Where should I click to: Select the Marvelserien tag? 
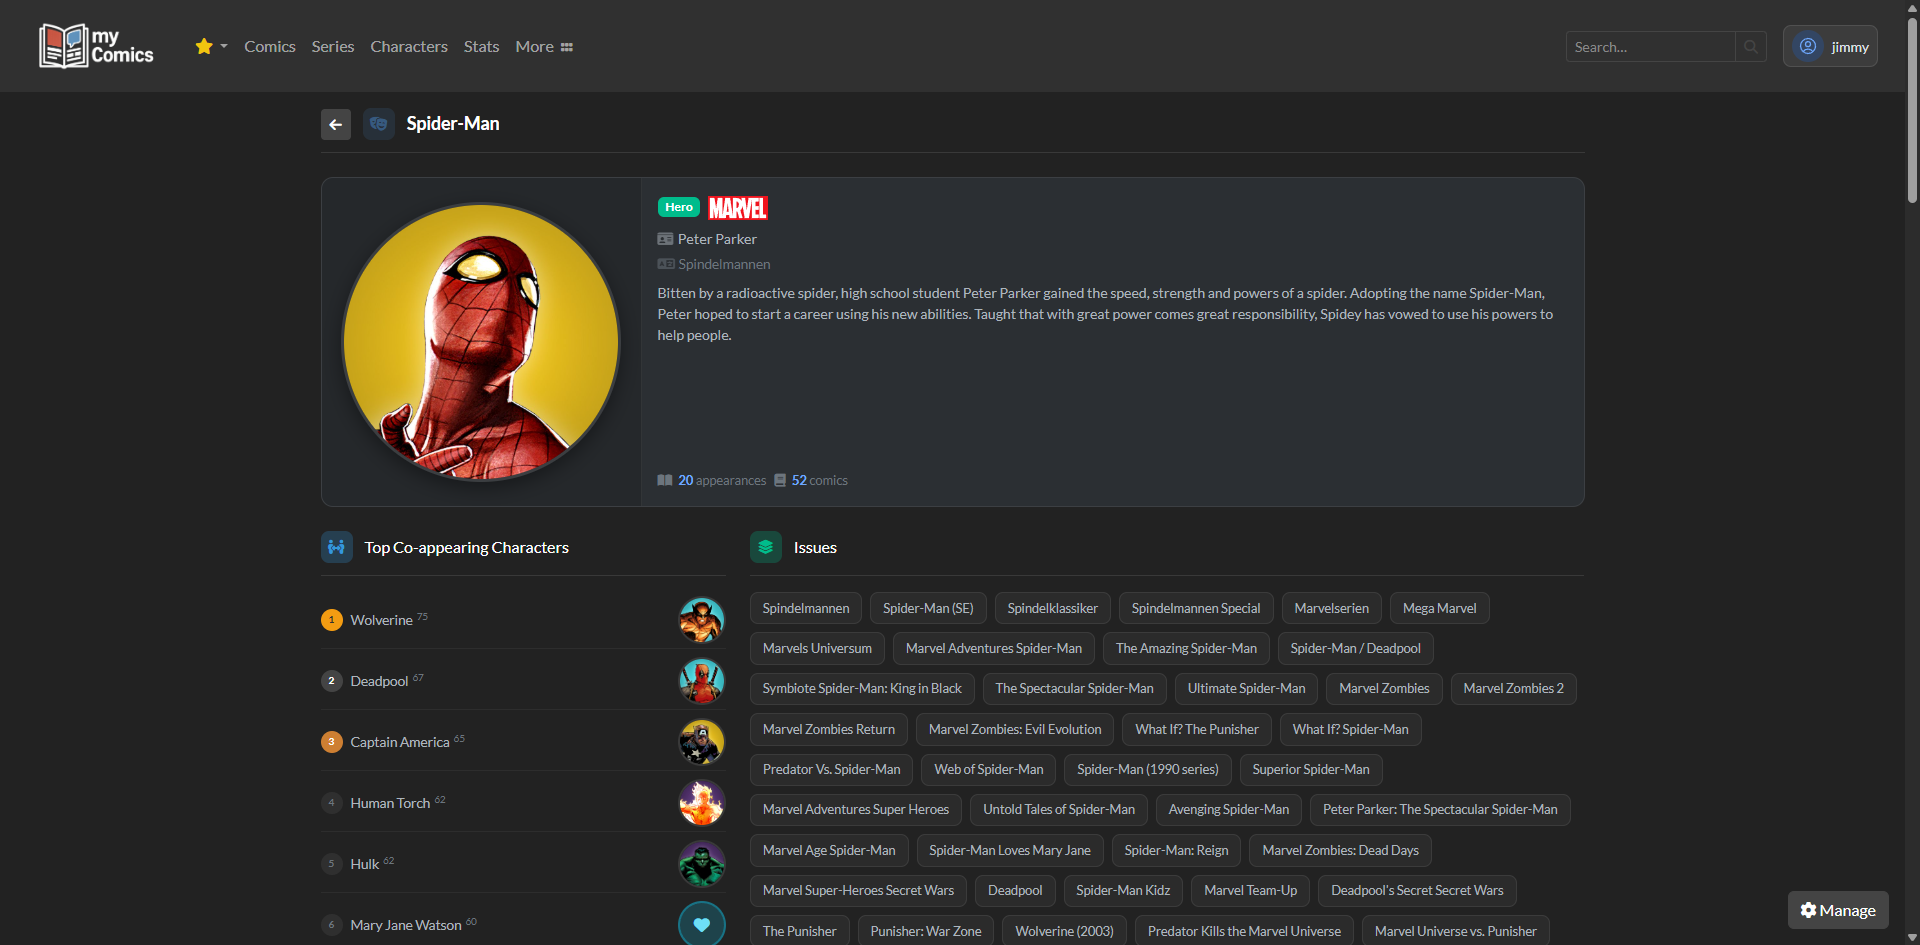click(1332, 608)
